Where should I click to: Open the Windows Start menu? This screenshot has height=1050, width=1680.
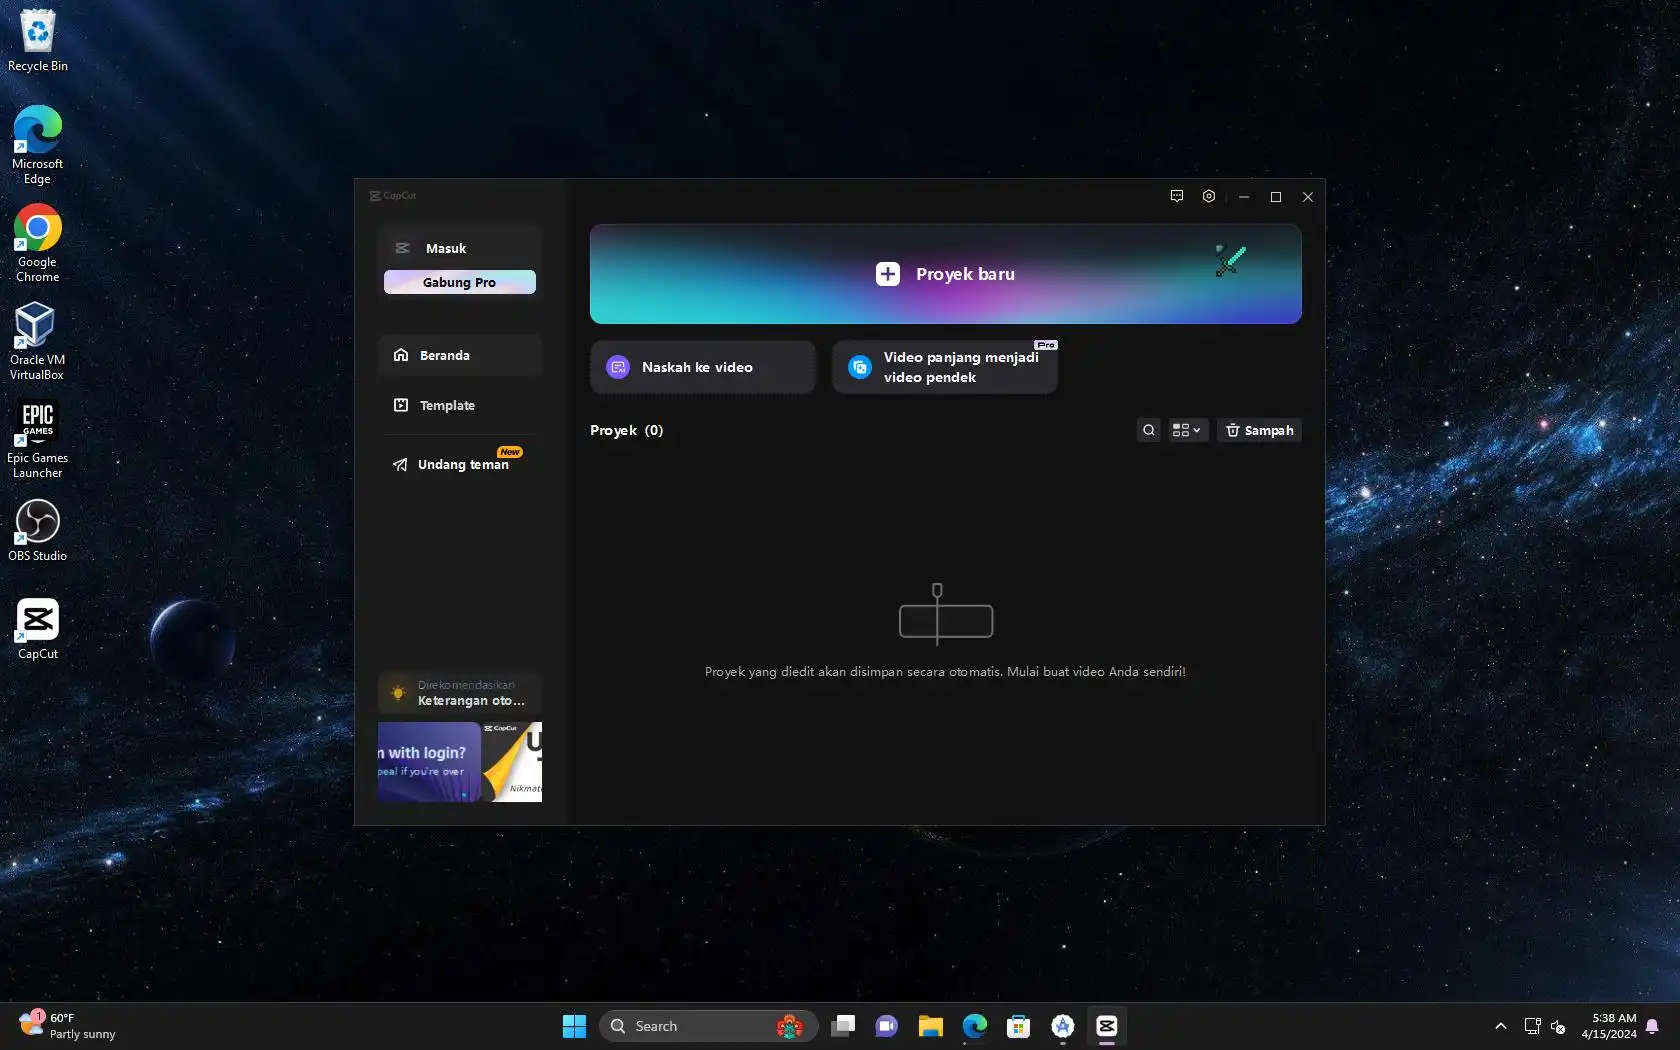pyautogui.click(x=574, y=1026)
